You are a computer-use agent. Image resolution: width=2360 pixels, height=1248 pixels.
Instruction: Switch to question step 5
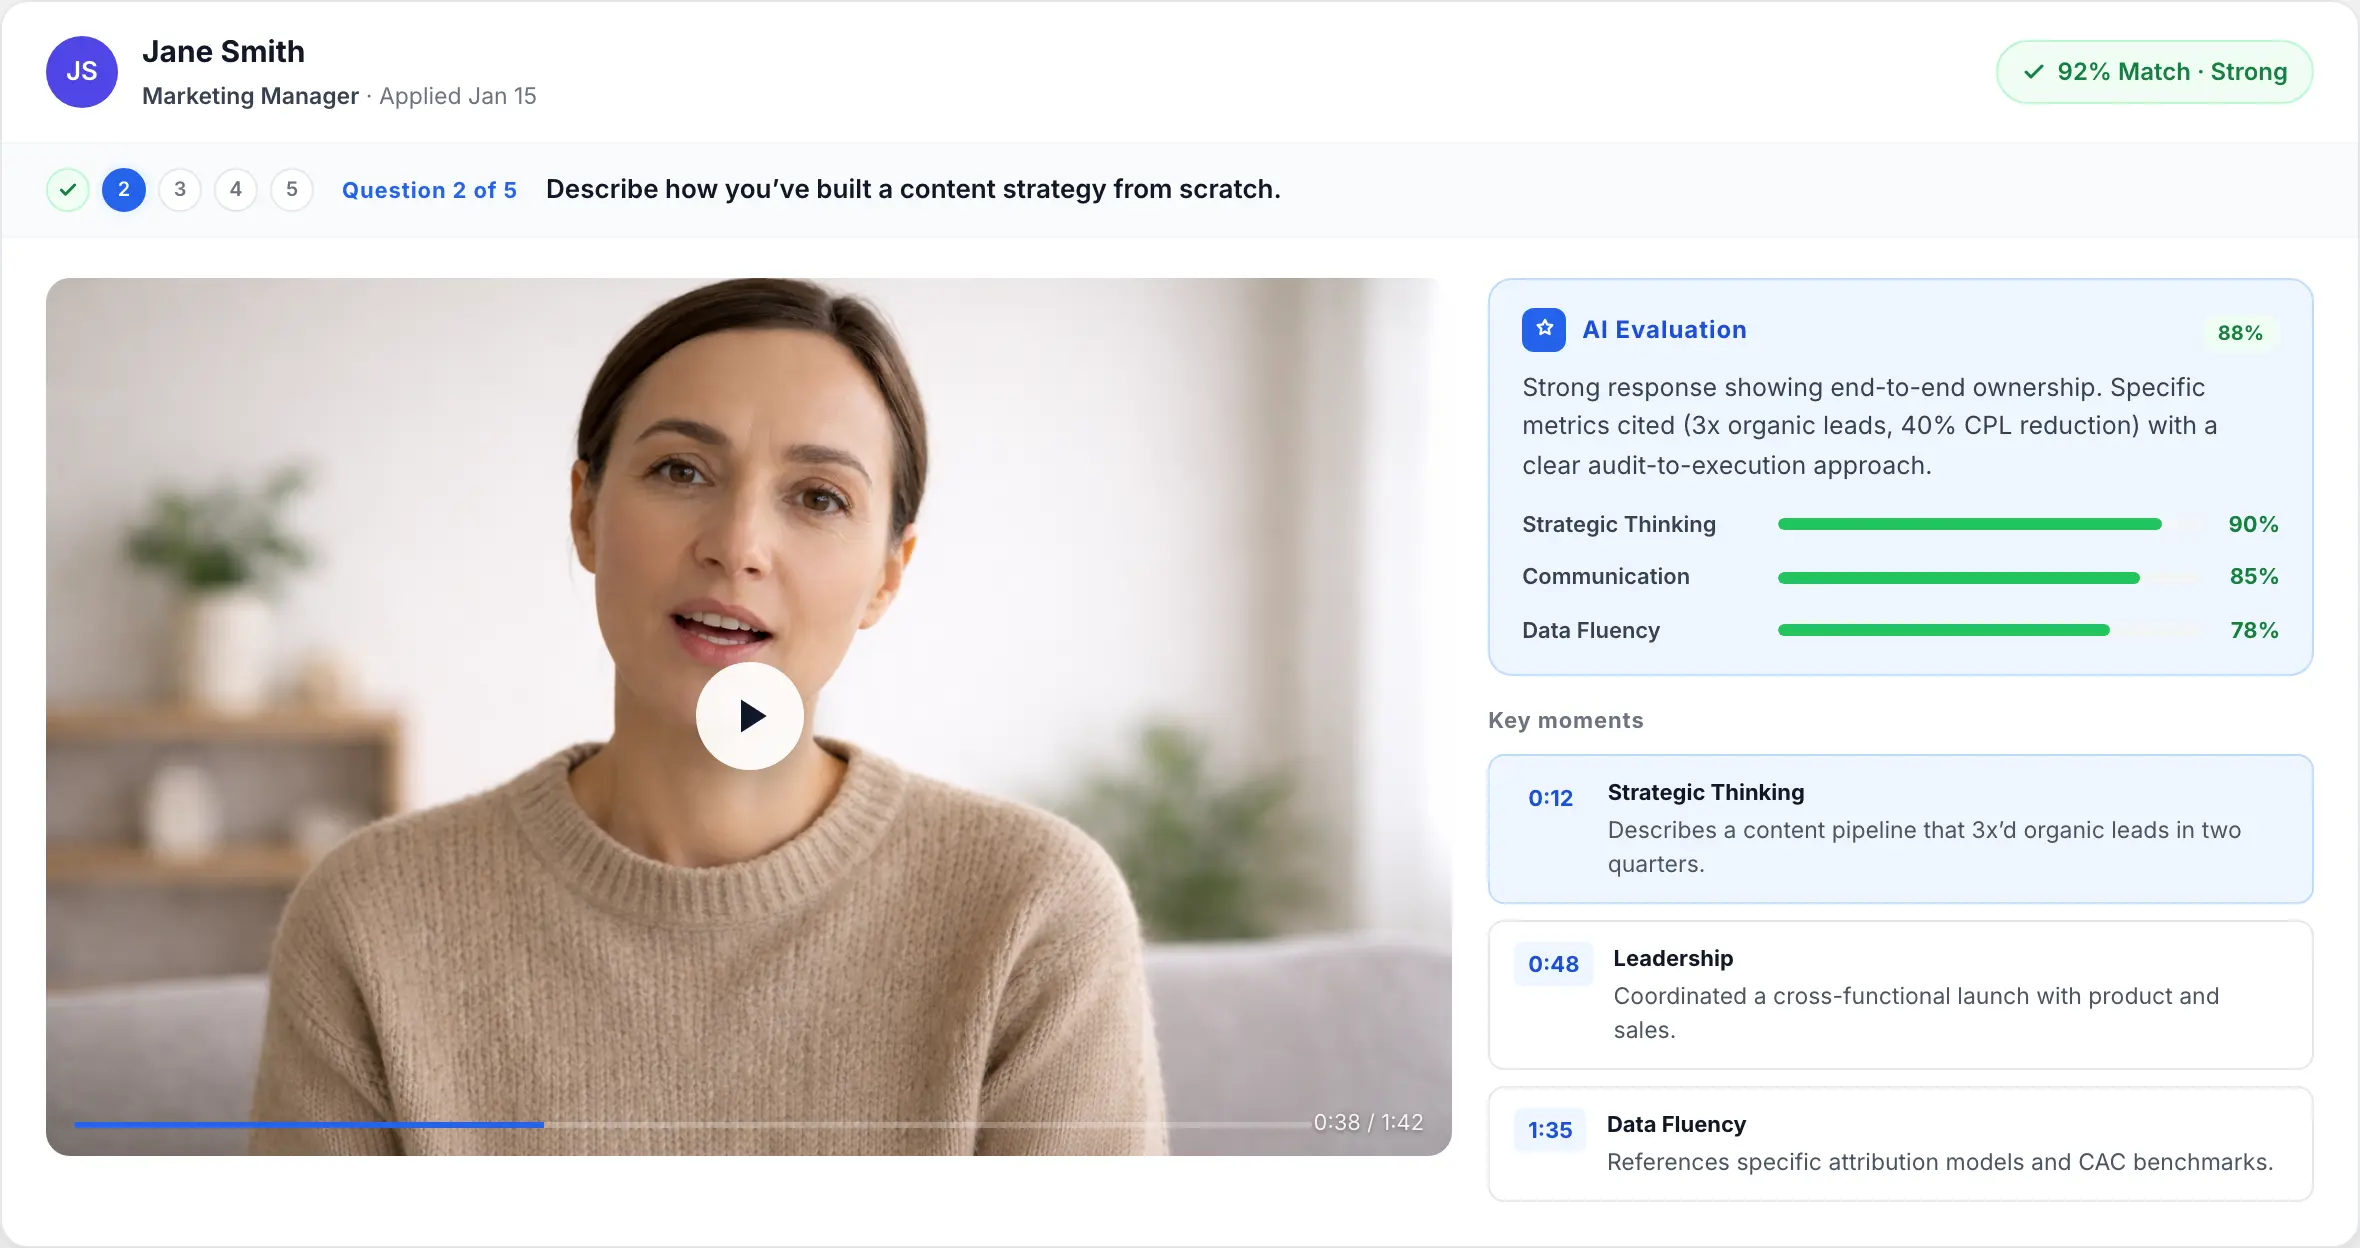coord(292,190)
